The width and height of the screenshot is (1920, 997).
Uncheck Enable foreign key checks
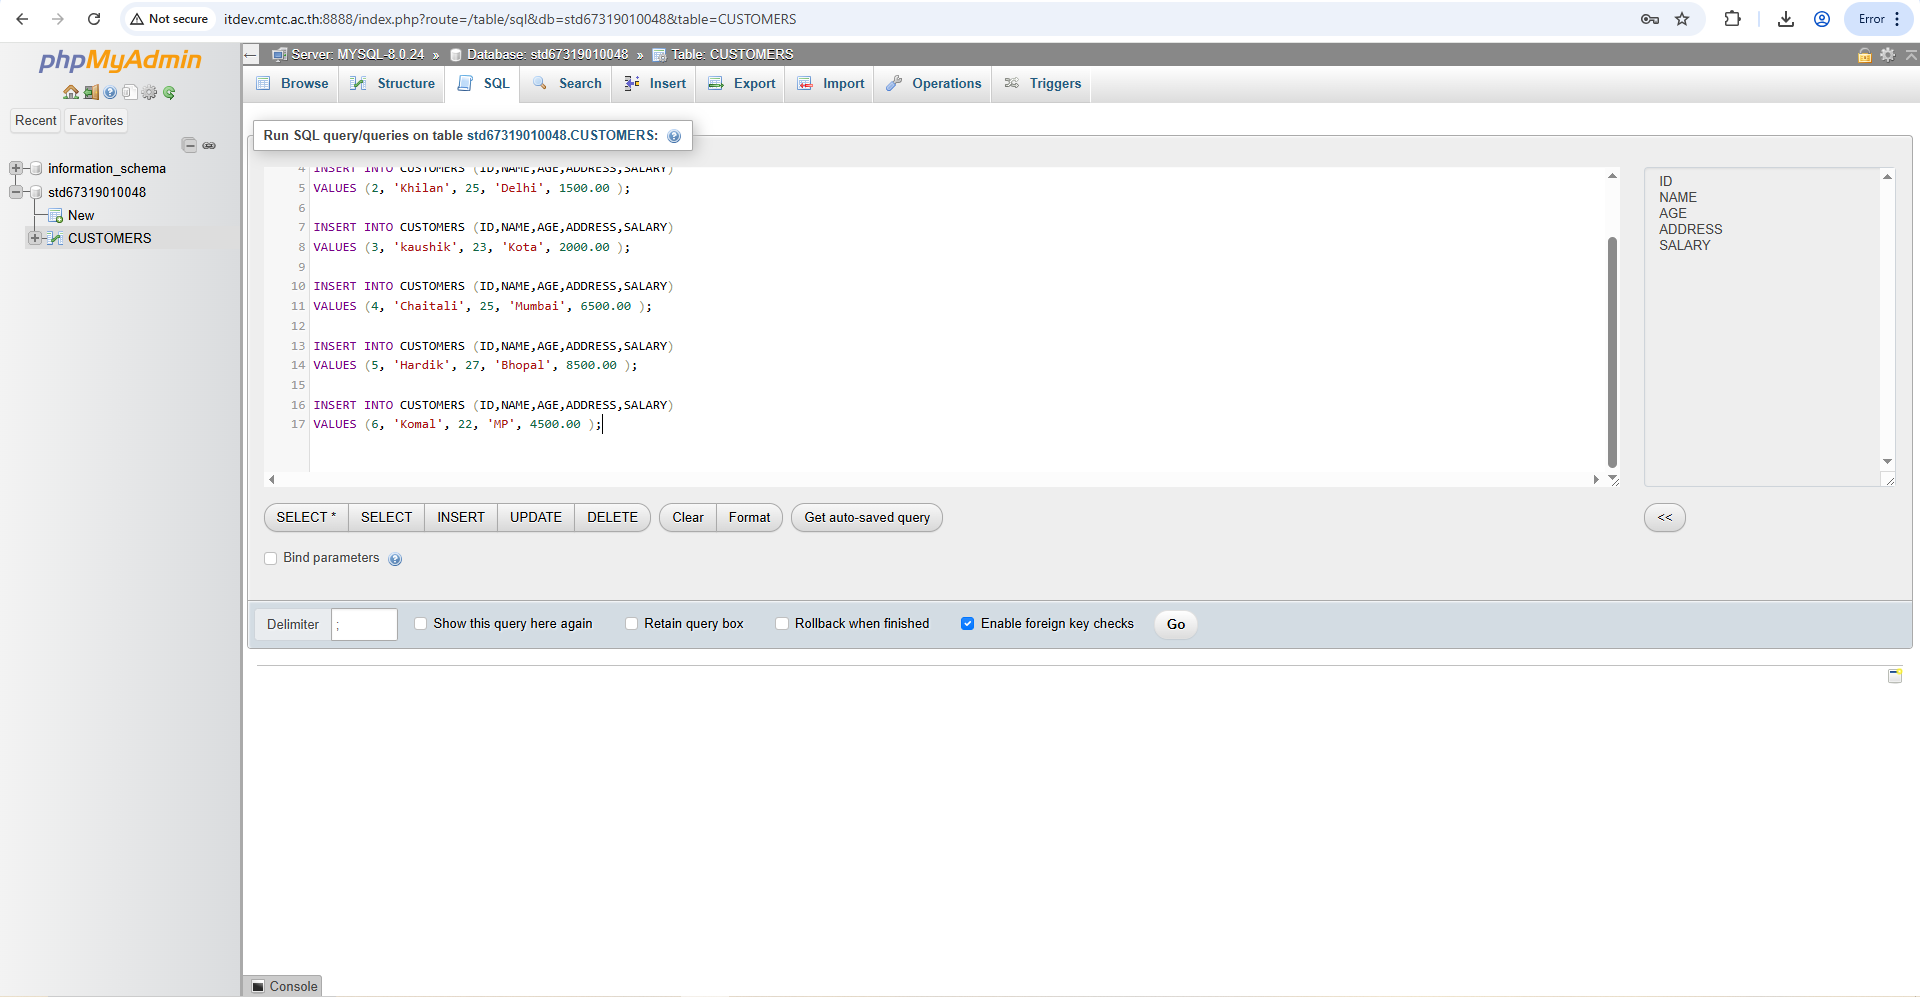tap(967, 624)
